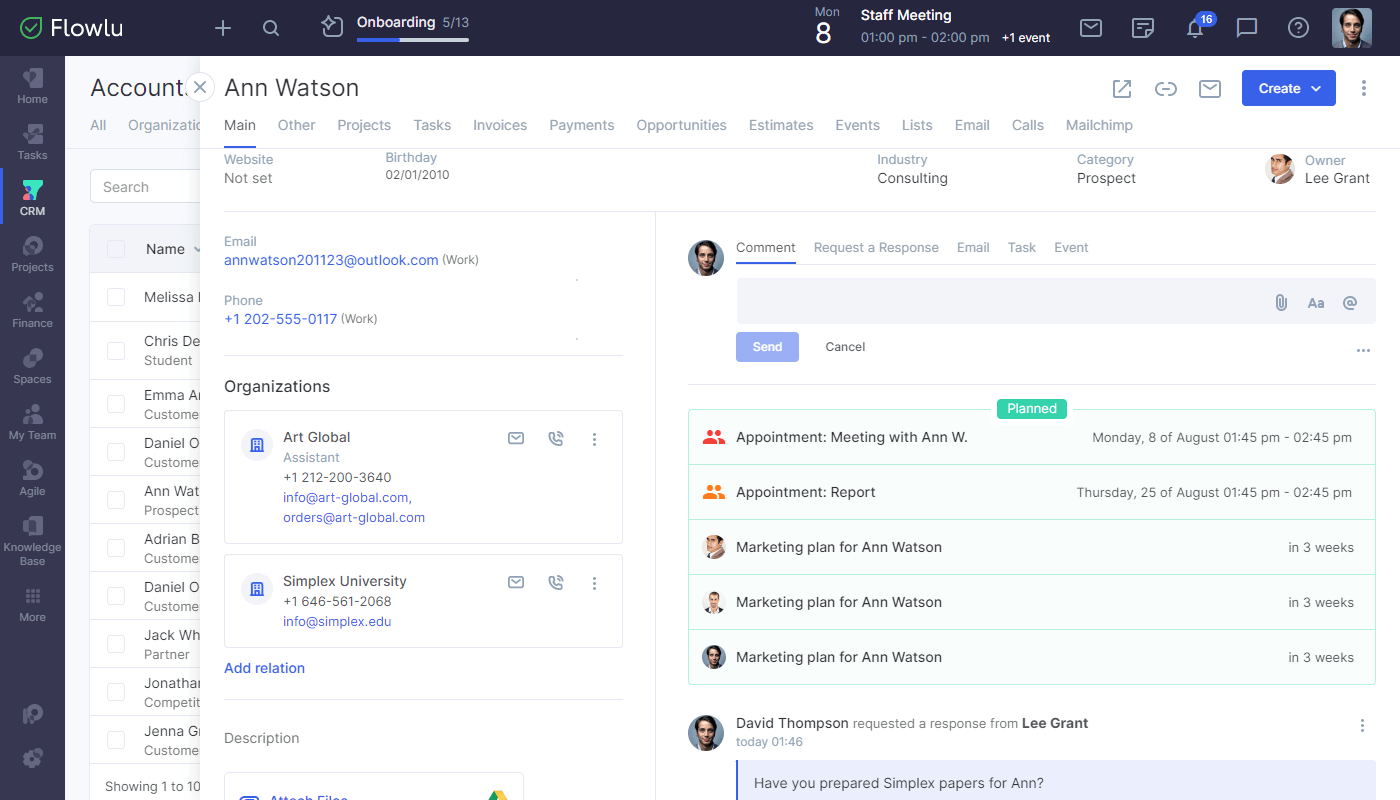
Task: Call Art Global organization icon
Action: tap(556, 438)
